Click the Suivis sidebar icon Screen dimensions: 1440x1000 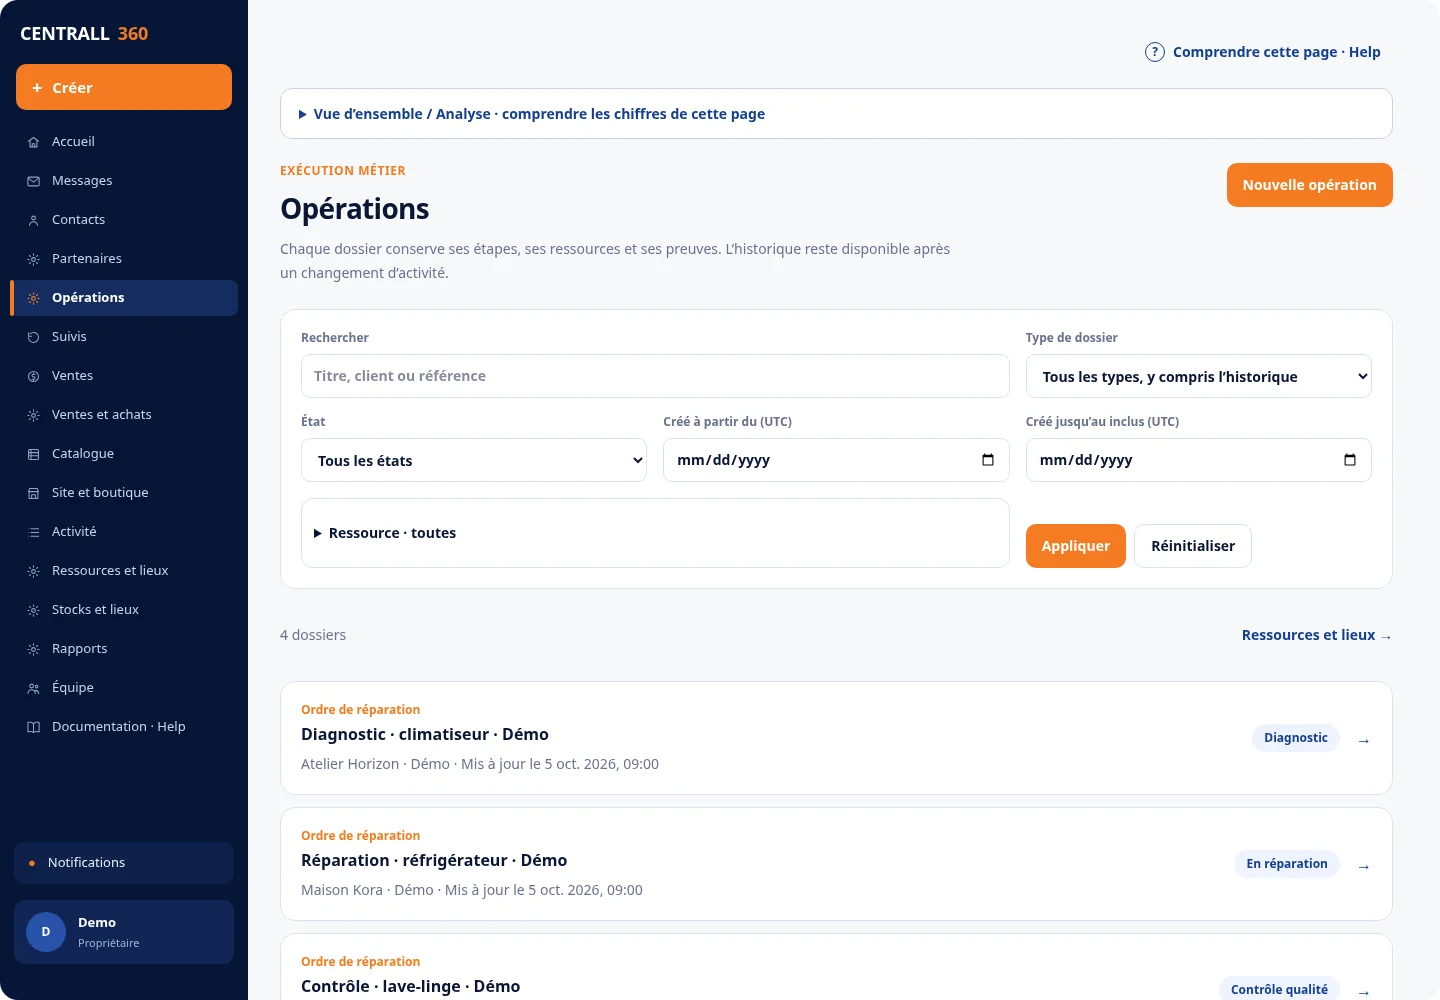pos(33,337)
